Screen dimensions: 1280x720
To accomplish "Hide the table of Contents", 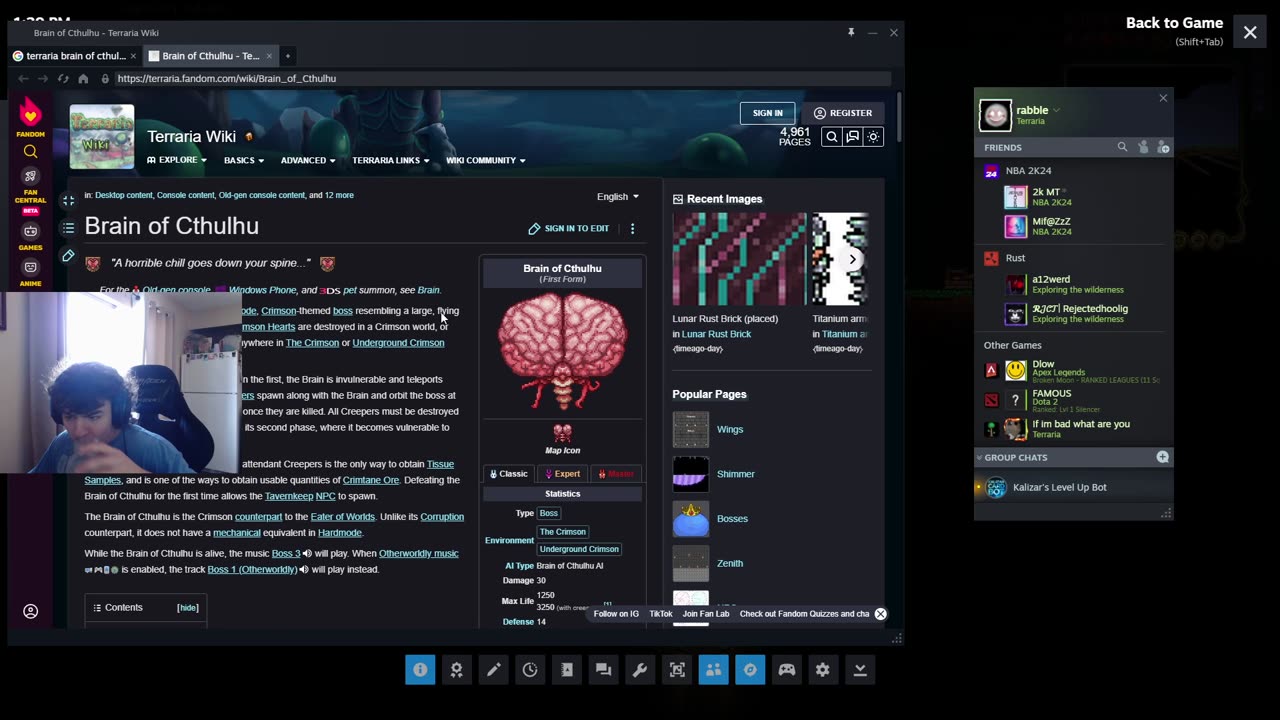I will pos(188,608).
